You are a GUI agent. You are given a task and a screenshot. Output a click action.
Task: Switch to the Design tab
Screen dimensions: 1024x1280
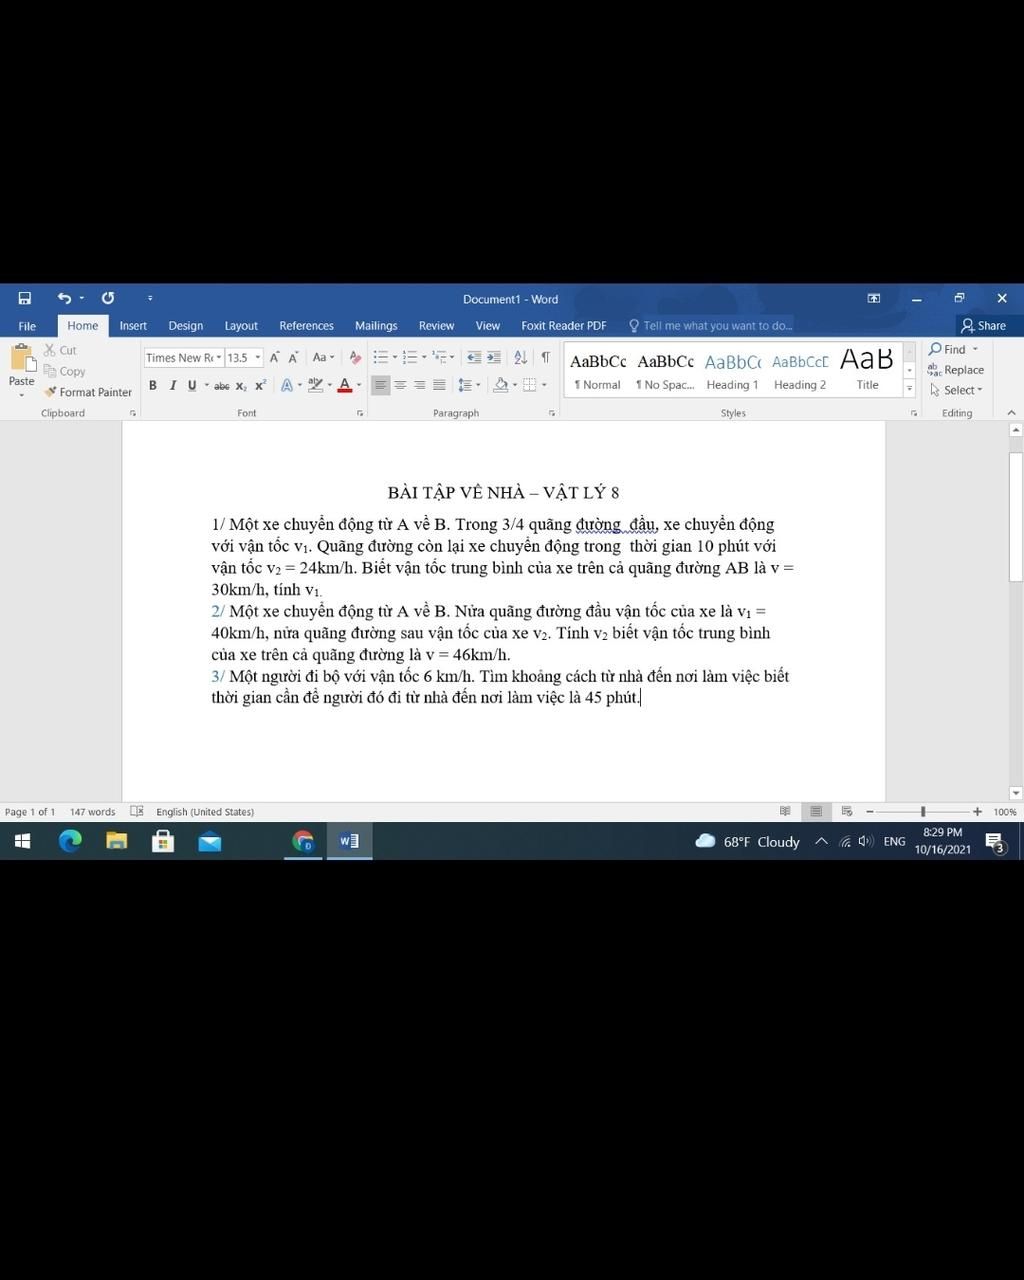click(185, 326)
